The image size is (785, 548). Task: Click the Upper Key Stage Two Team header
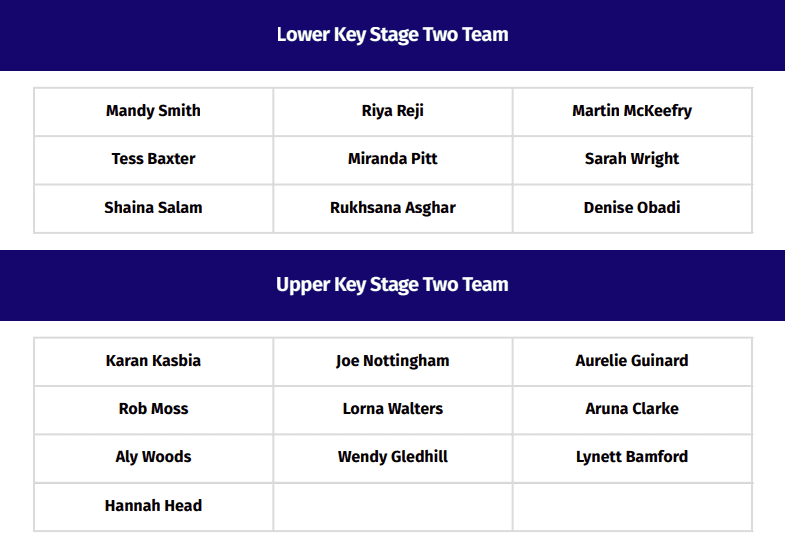[x=392, y=285]
